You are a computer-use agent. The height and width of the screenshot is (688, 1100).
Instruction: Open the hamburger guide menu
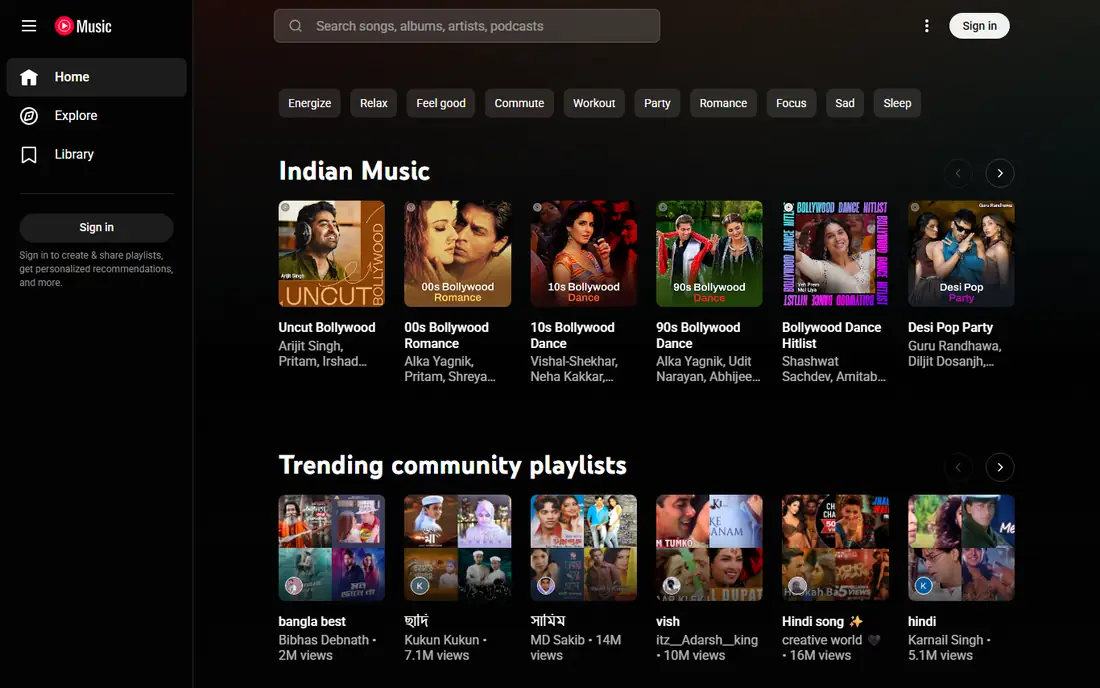(x=29, y=26)
